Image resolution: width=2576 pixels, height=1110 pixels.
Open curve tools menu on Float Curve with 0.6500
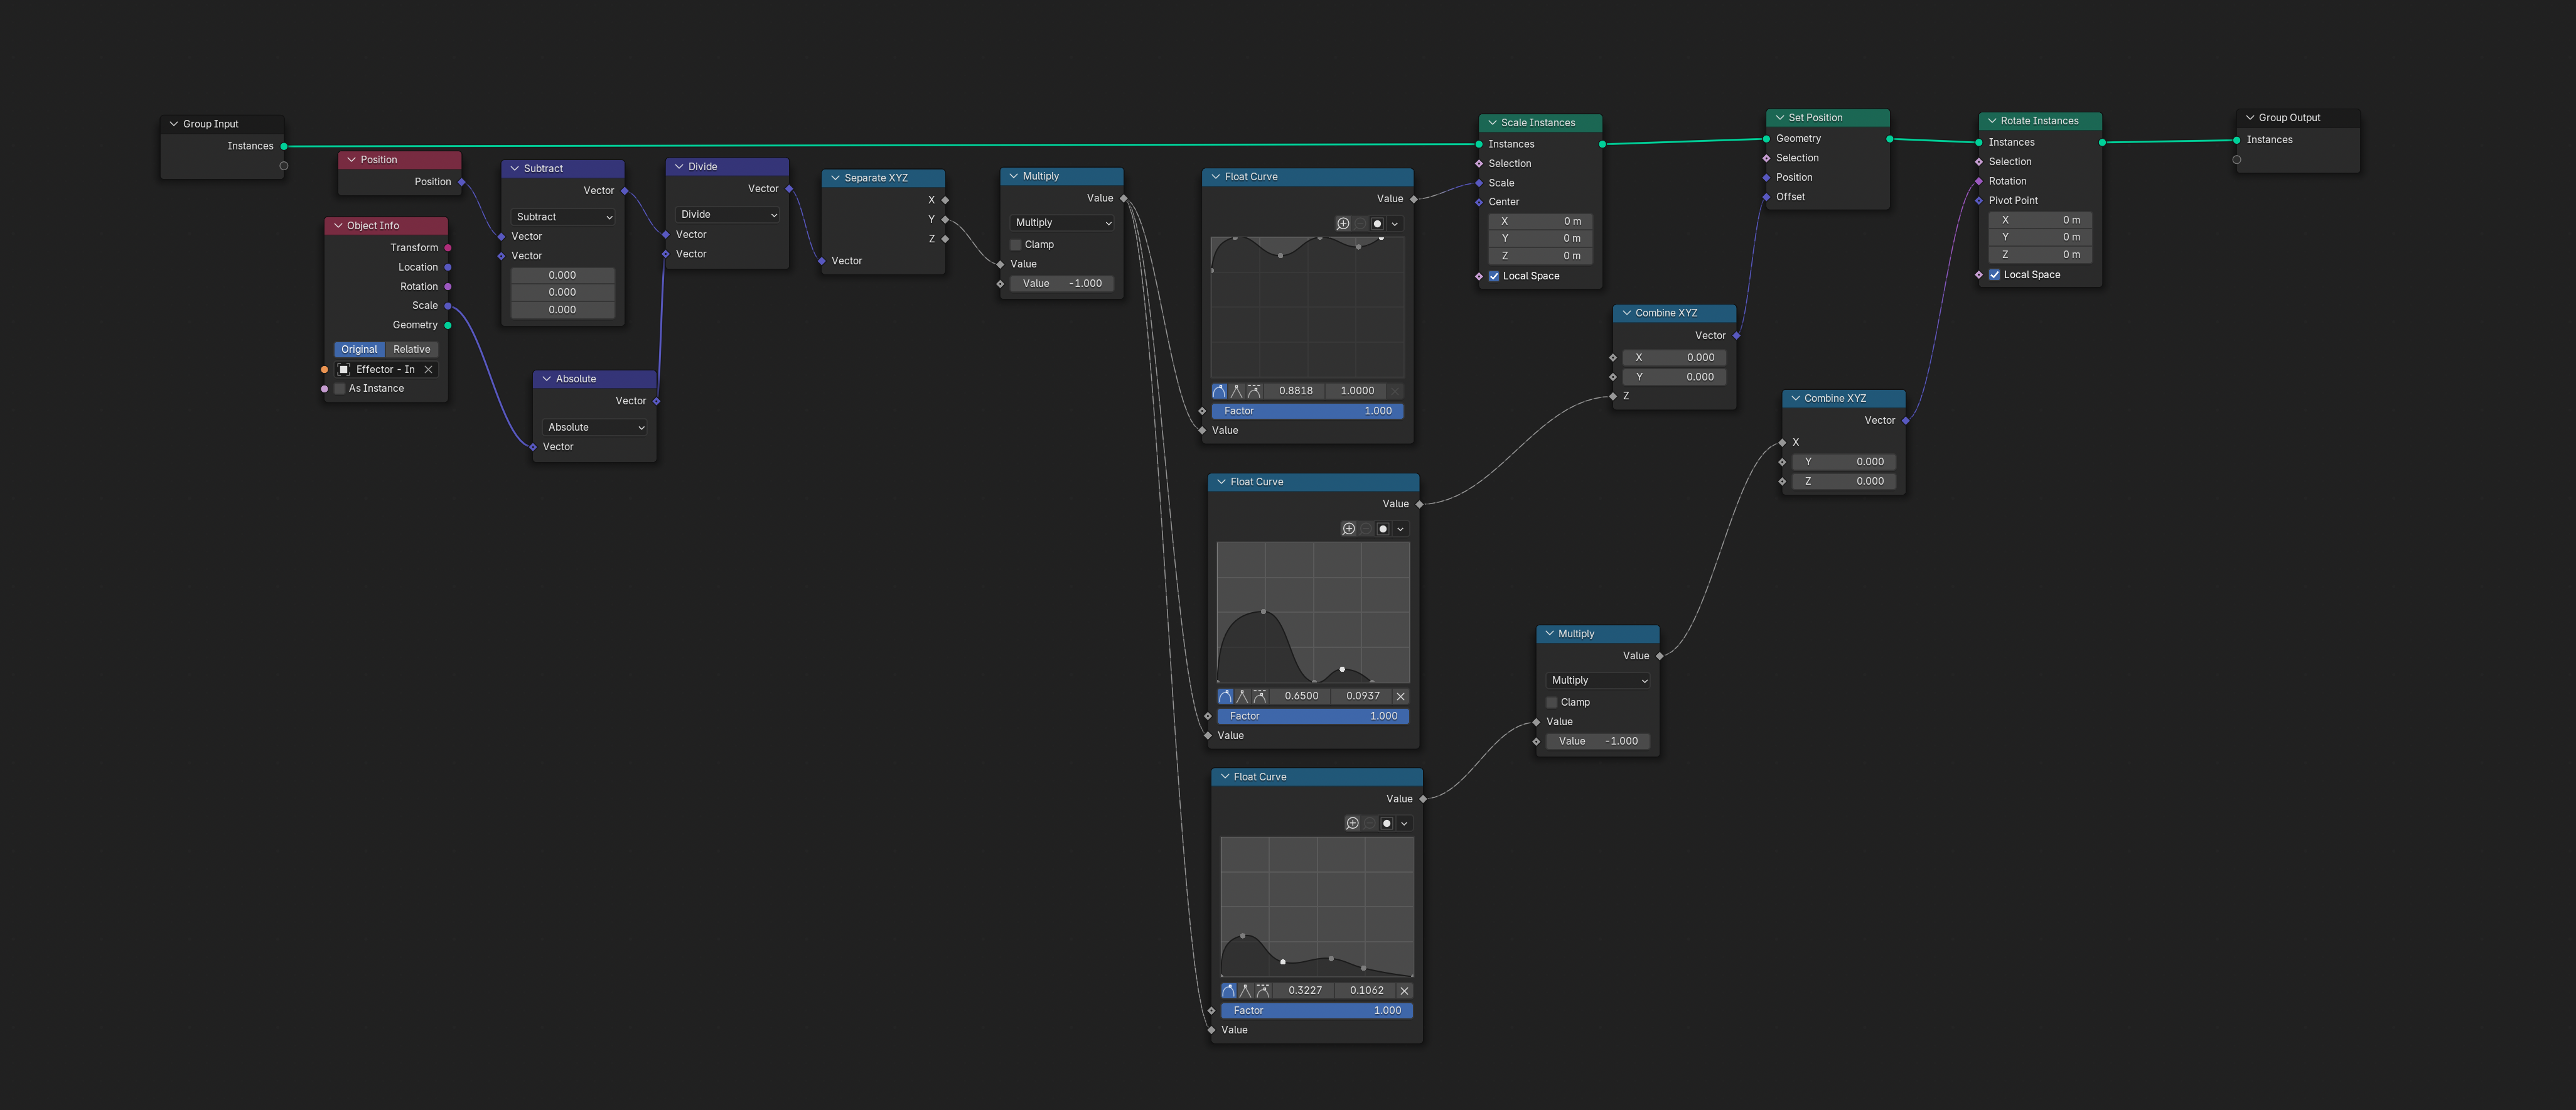1401,529
